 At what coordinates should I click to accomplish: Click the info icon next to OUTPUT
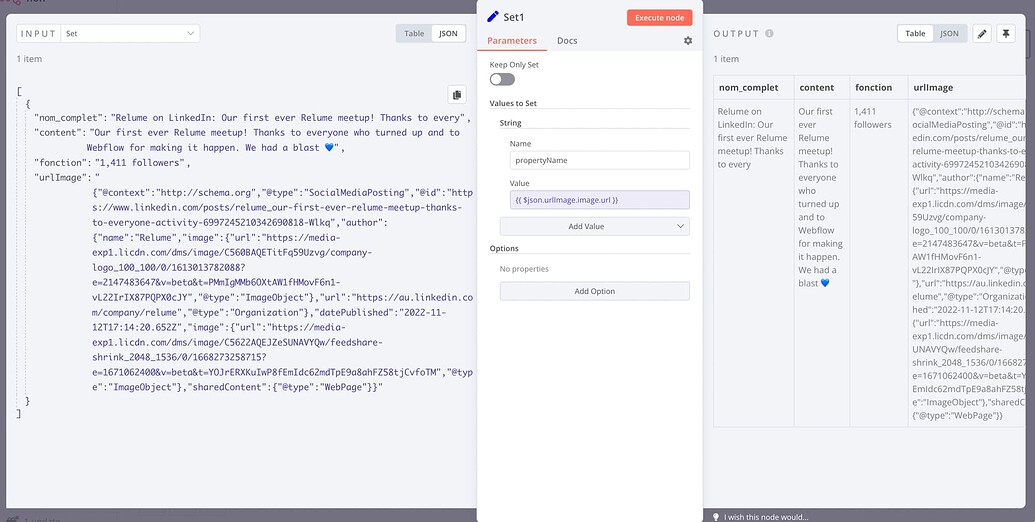point(769,34)
